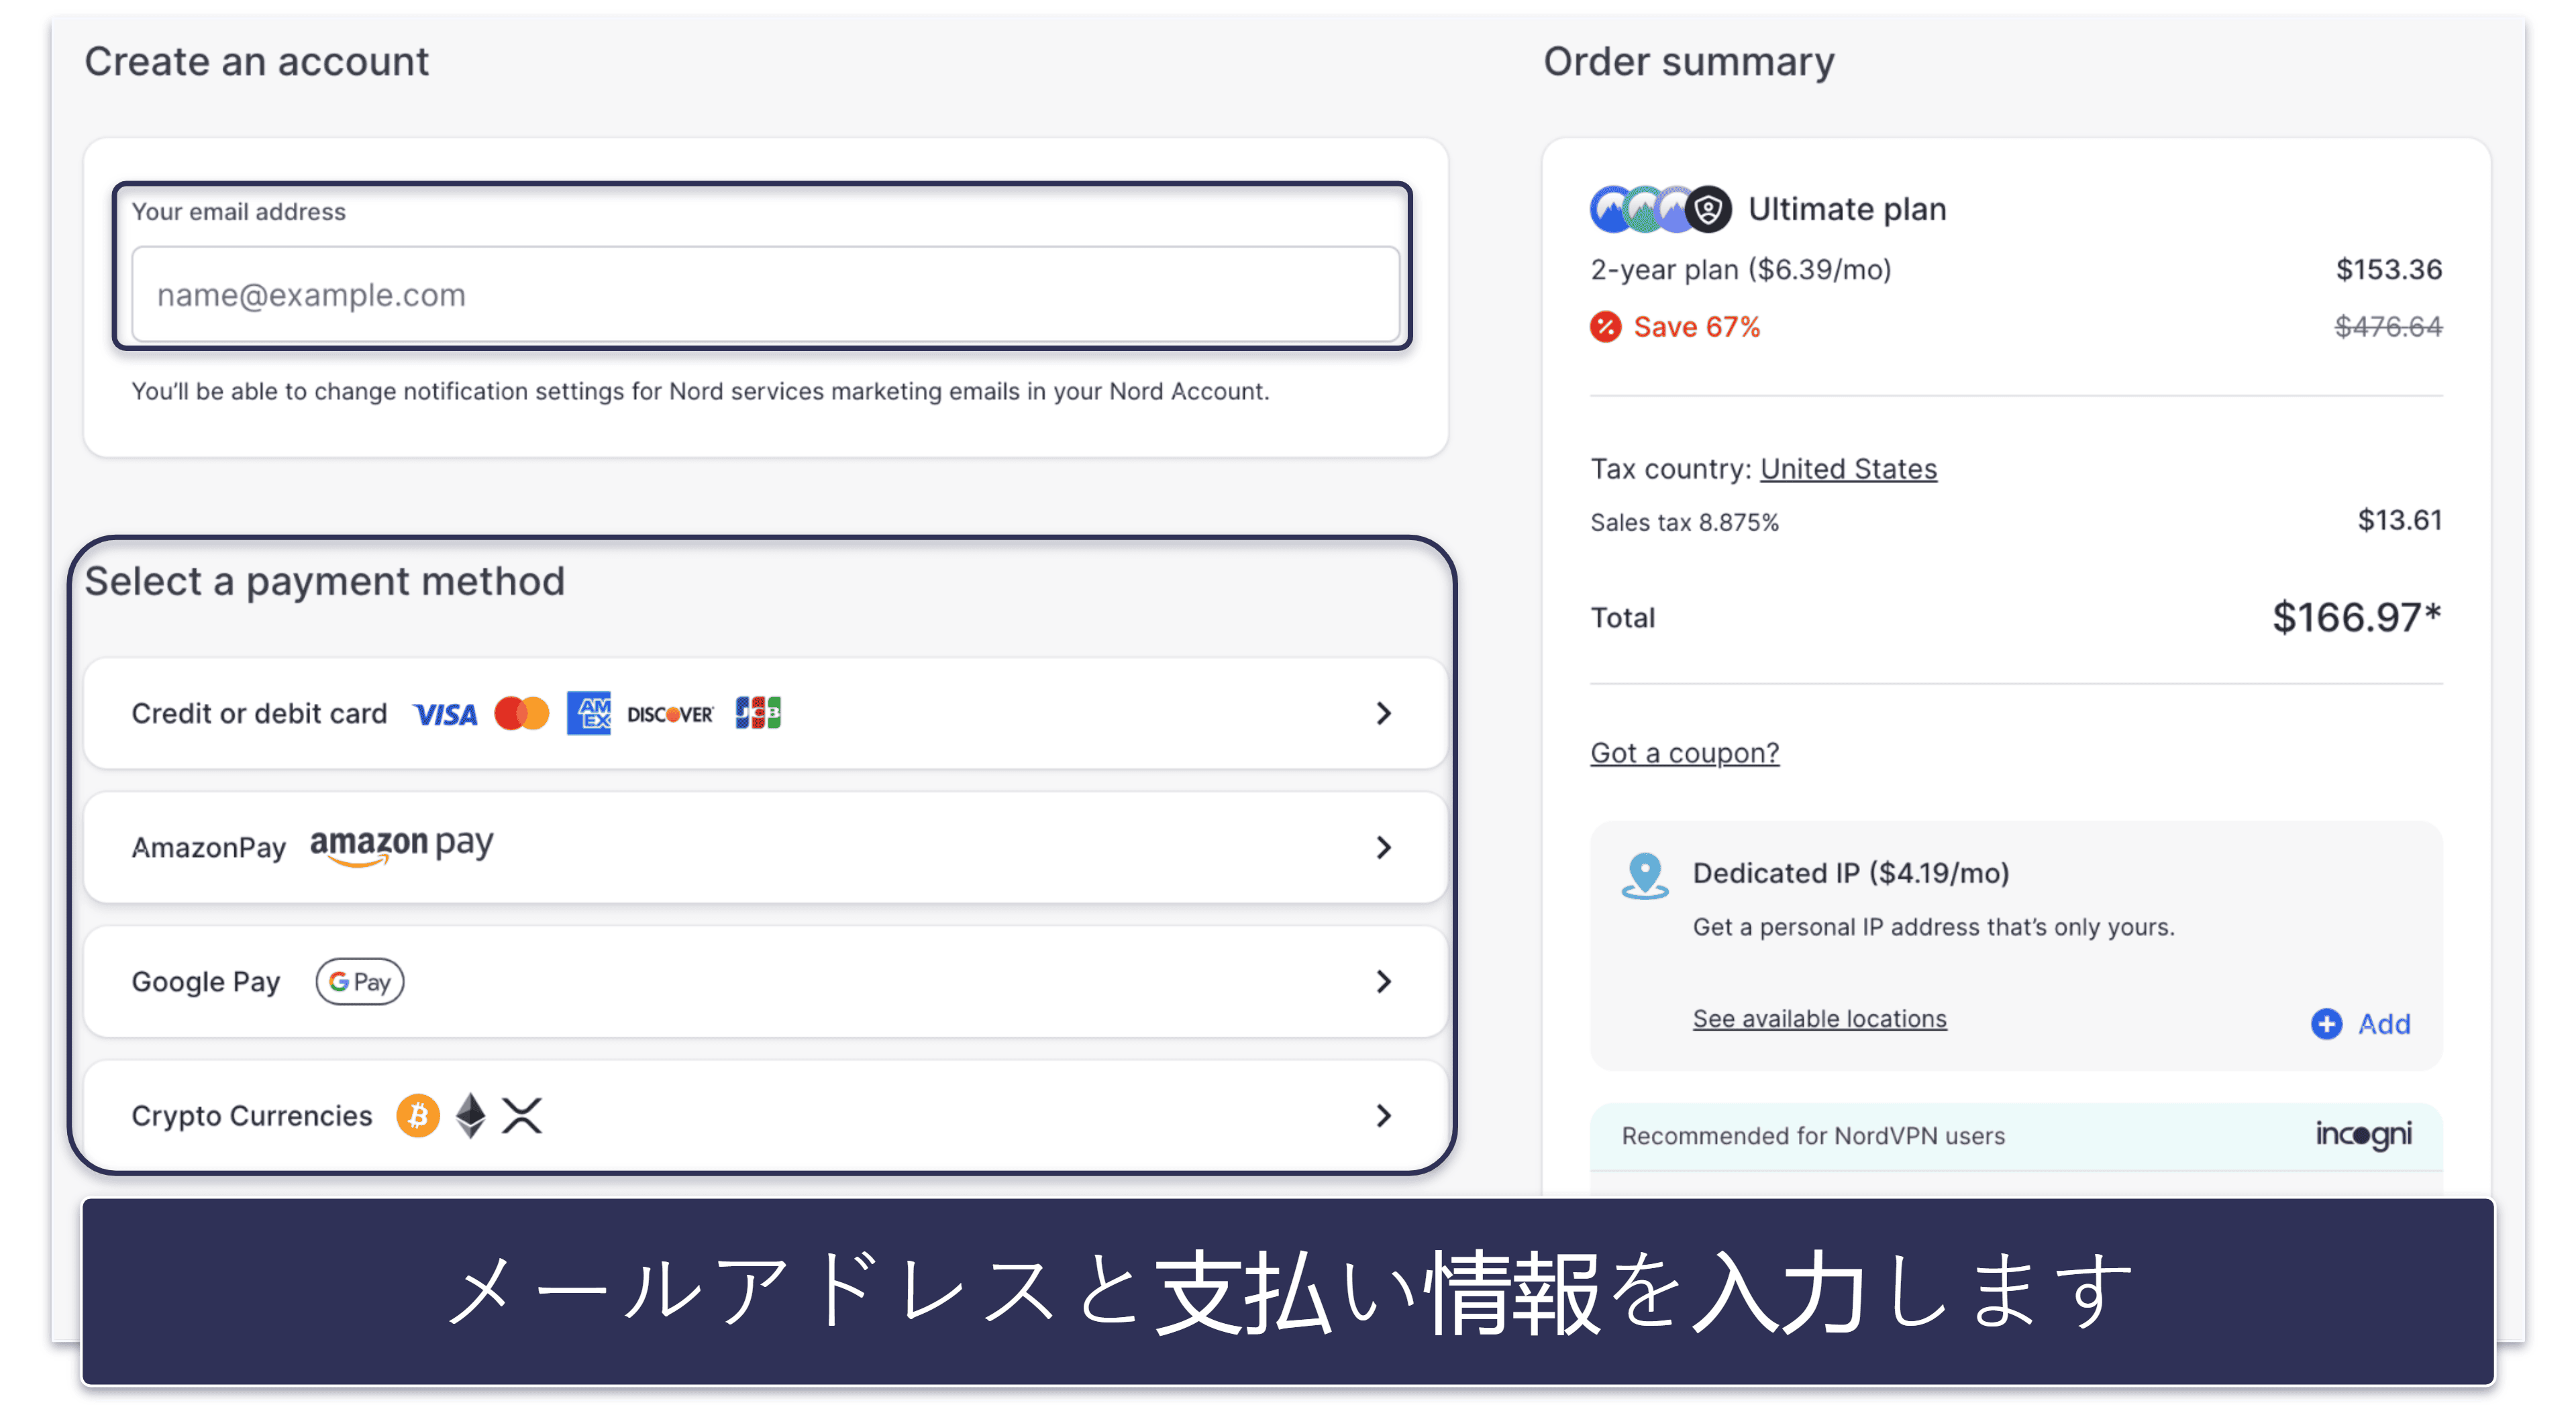Expand Google Pay option chevron

tap(1383, 981)
